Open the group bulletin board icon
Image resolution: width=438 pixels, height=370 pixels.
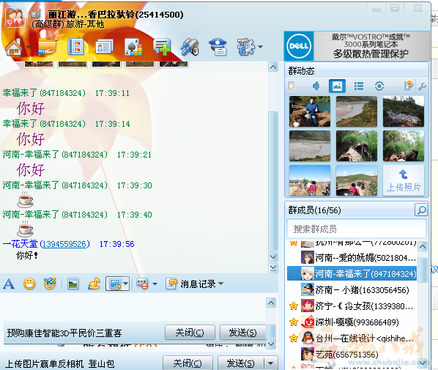pyautogui.click(x=76, y=47)
